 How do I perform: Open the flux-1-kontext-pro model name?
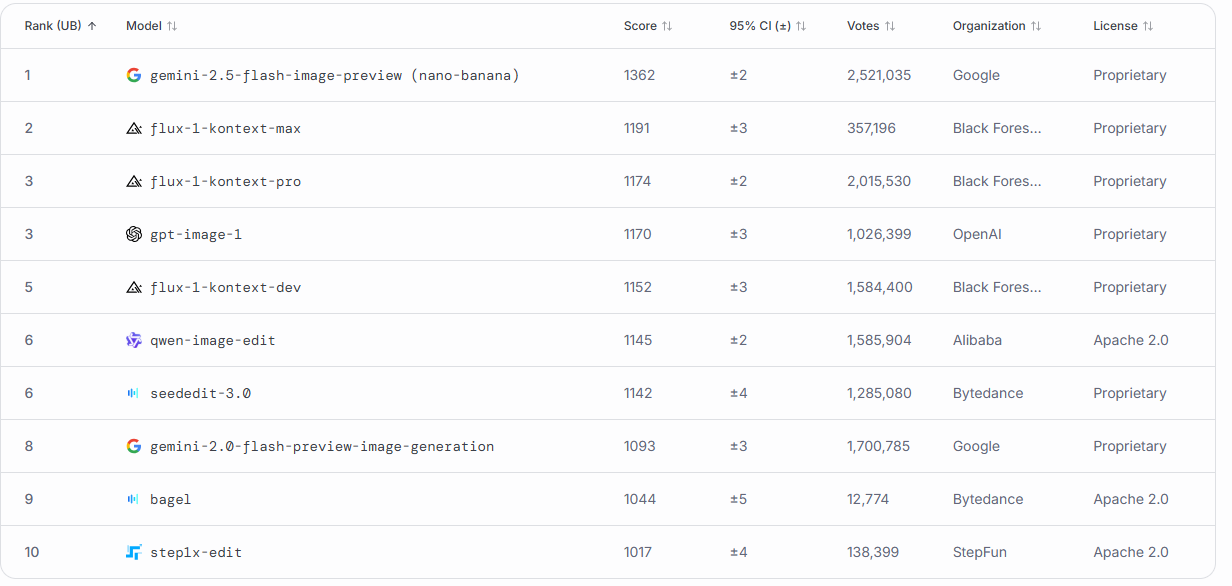pos(226,181)
